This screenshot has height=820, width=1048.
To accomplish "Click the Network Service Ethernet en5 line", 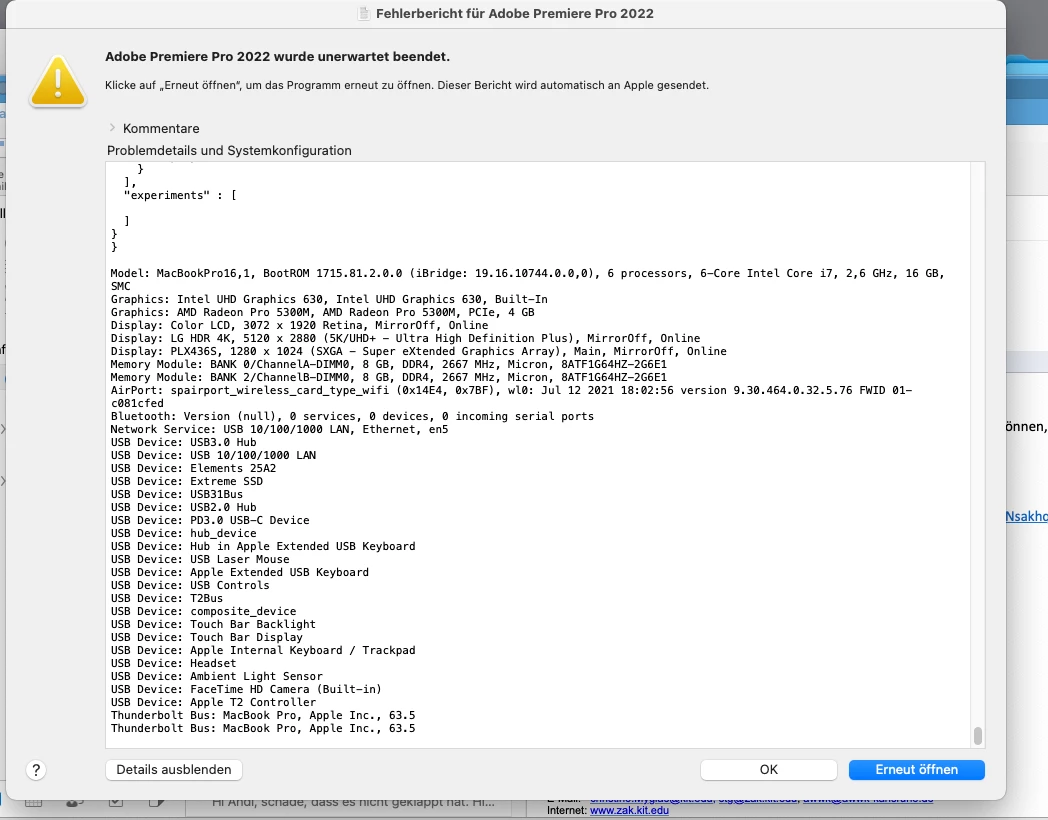I will point(279,429).
